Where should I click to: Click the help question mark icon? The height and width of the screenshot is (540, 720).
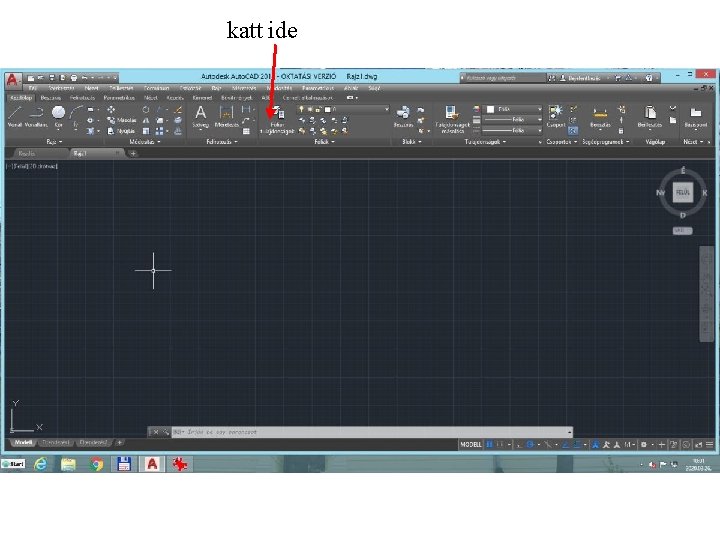[649, 78]
